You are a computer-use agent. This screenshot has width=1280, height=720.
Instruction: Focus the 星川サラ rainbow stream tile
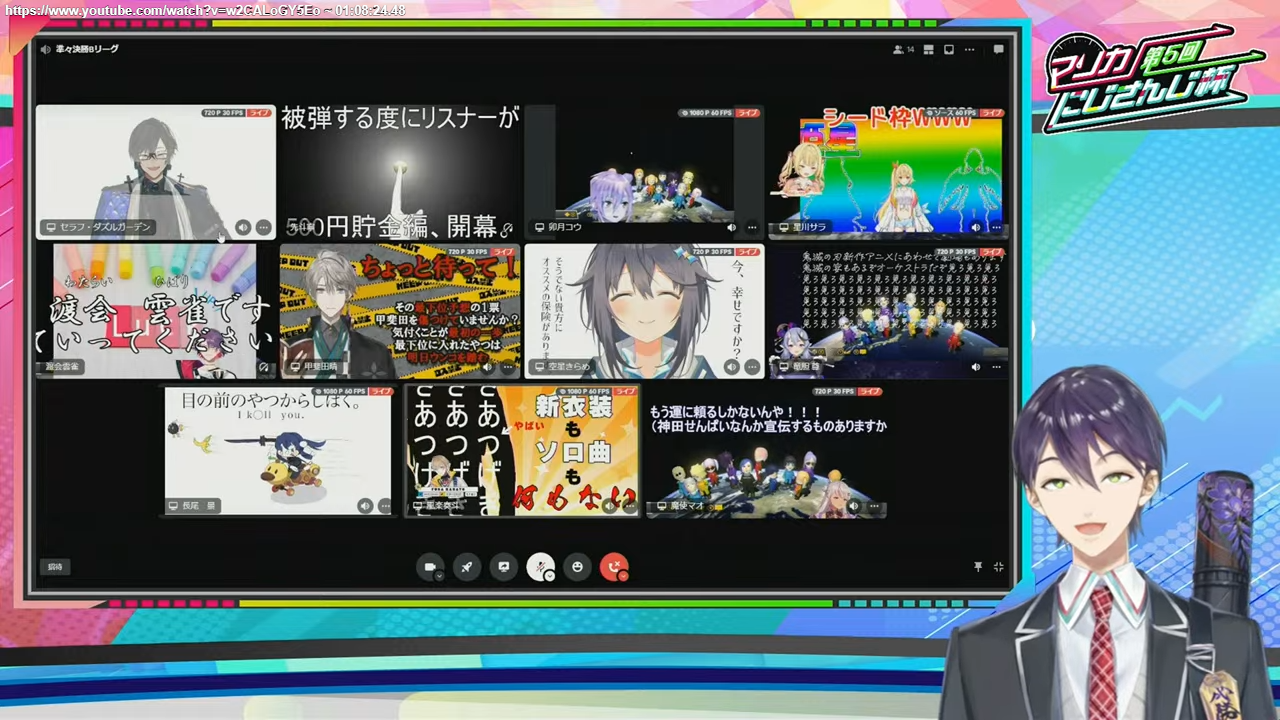coord(888,172)
